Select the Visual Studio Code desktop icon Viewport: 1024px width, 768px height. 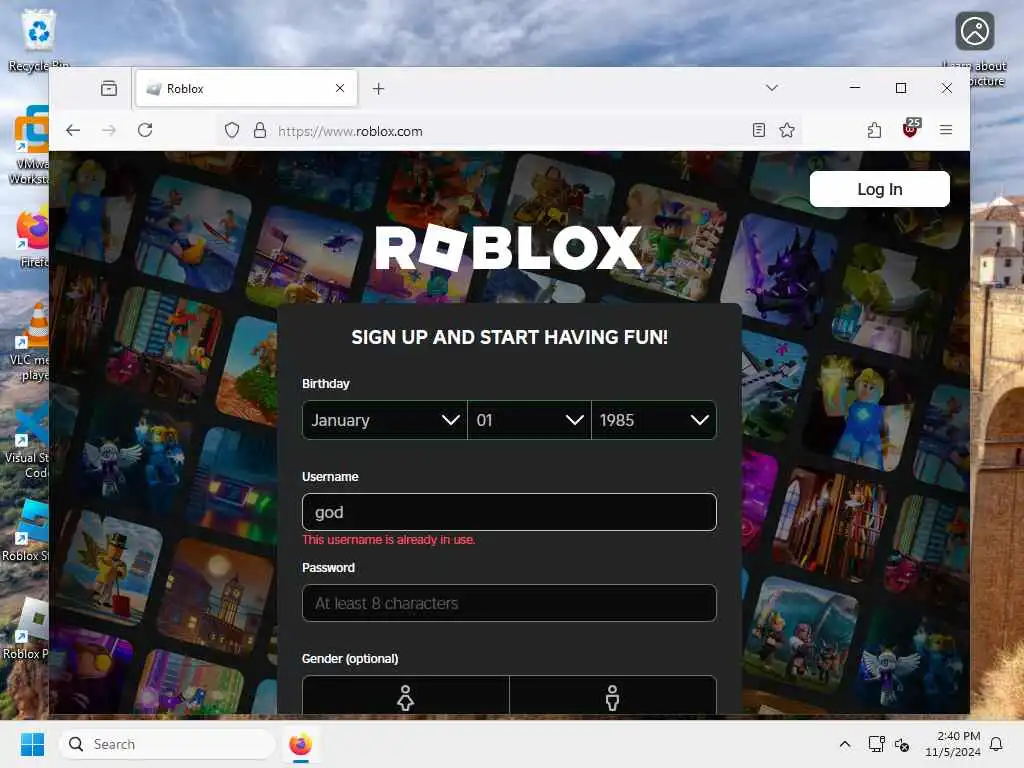point(27,440)
